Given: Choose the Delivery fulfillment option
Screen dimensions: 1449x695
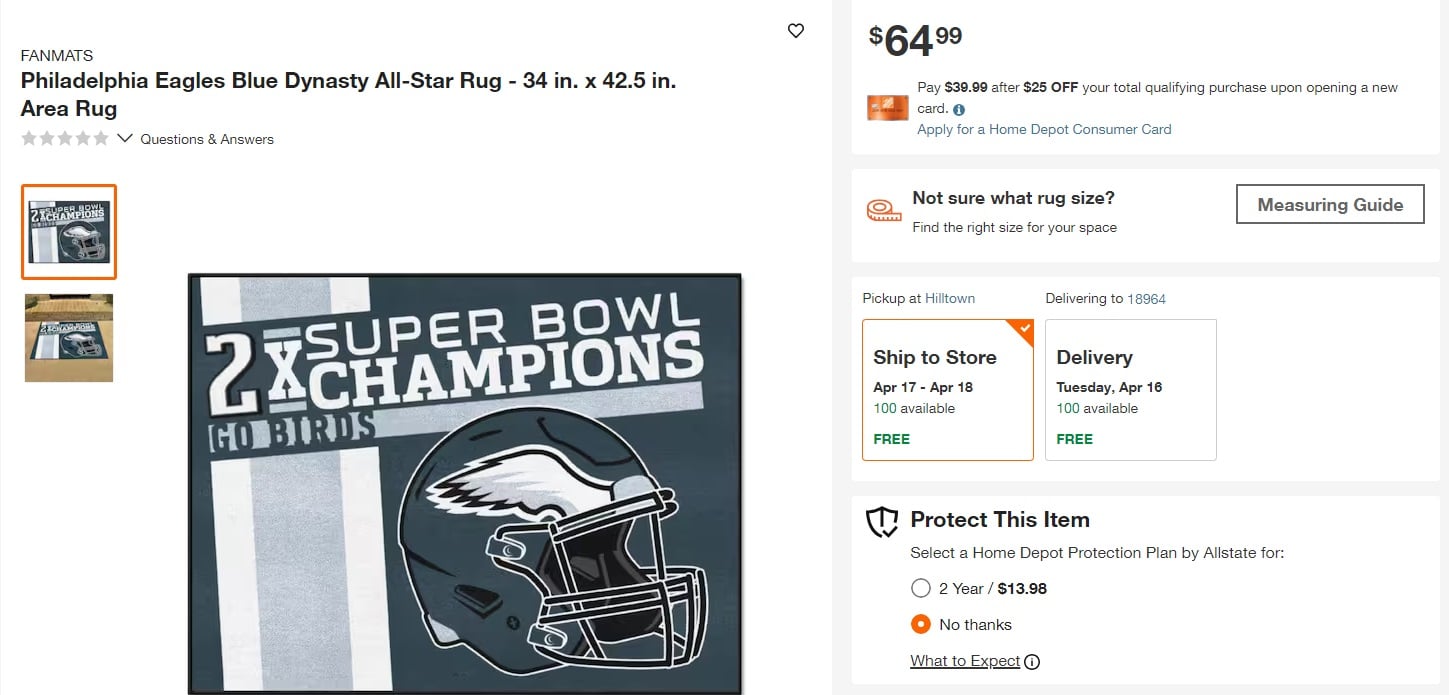Looking at the screenshot, I should pos(1130,390).
